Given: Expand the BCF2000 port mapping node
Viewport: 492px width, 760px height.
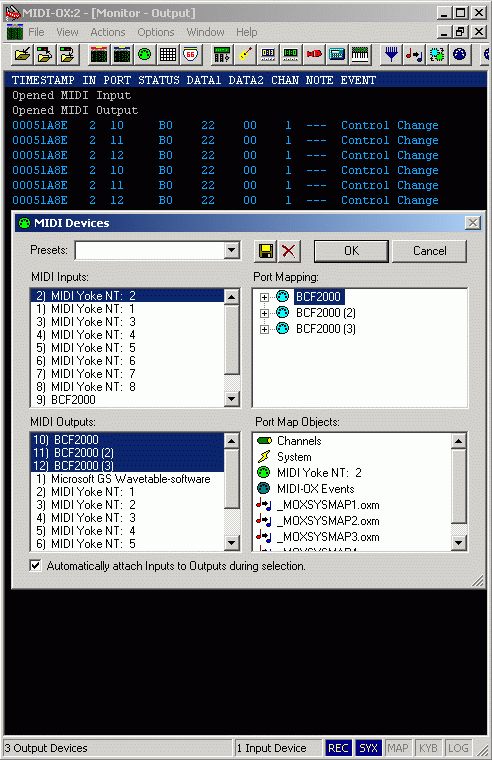Looking at the screenshot, I should pos(264,297).
